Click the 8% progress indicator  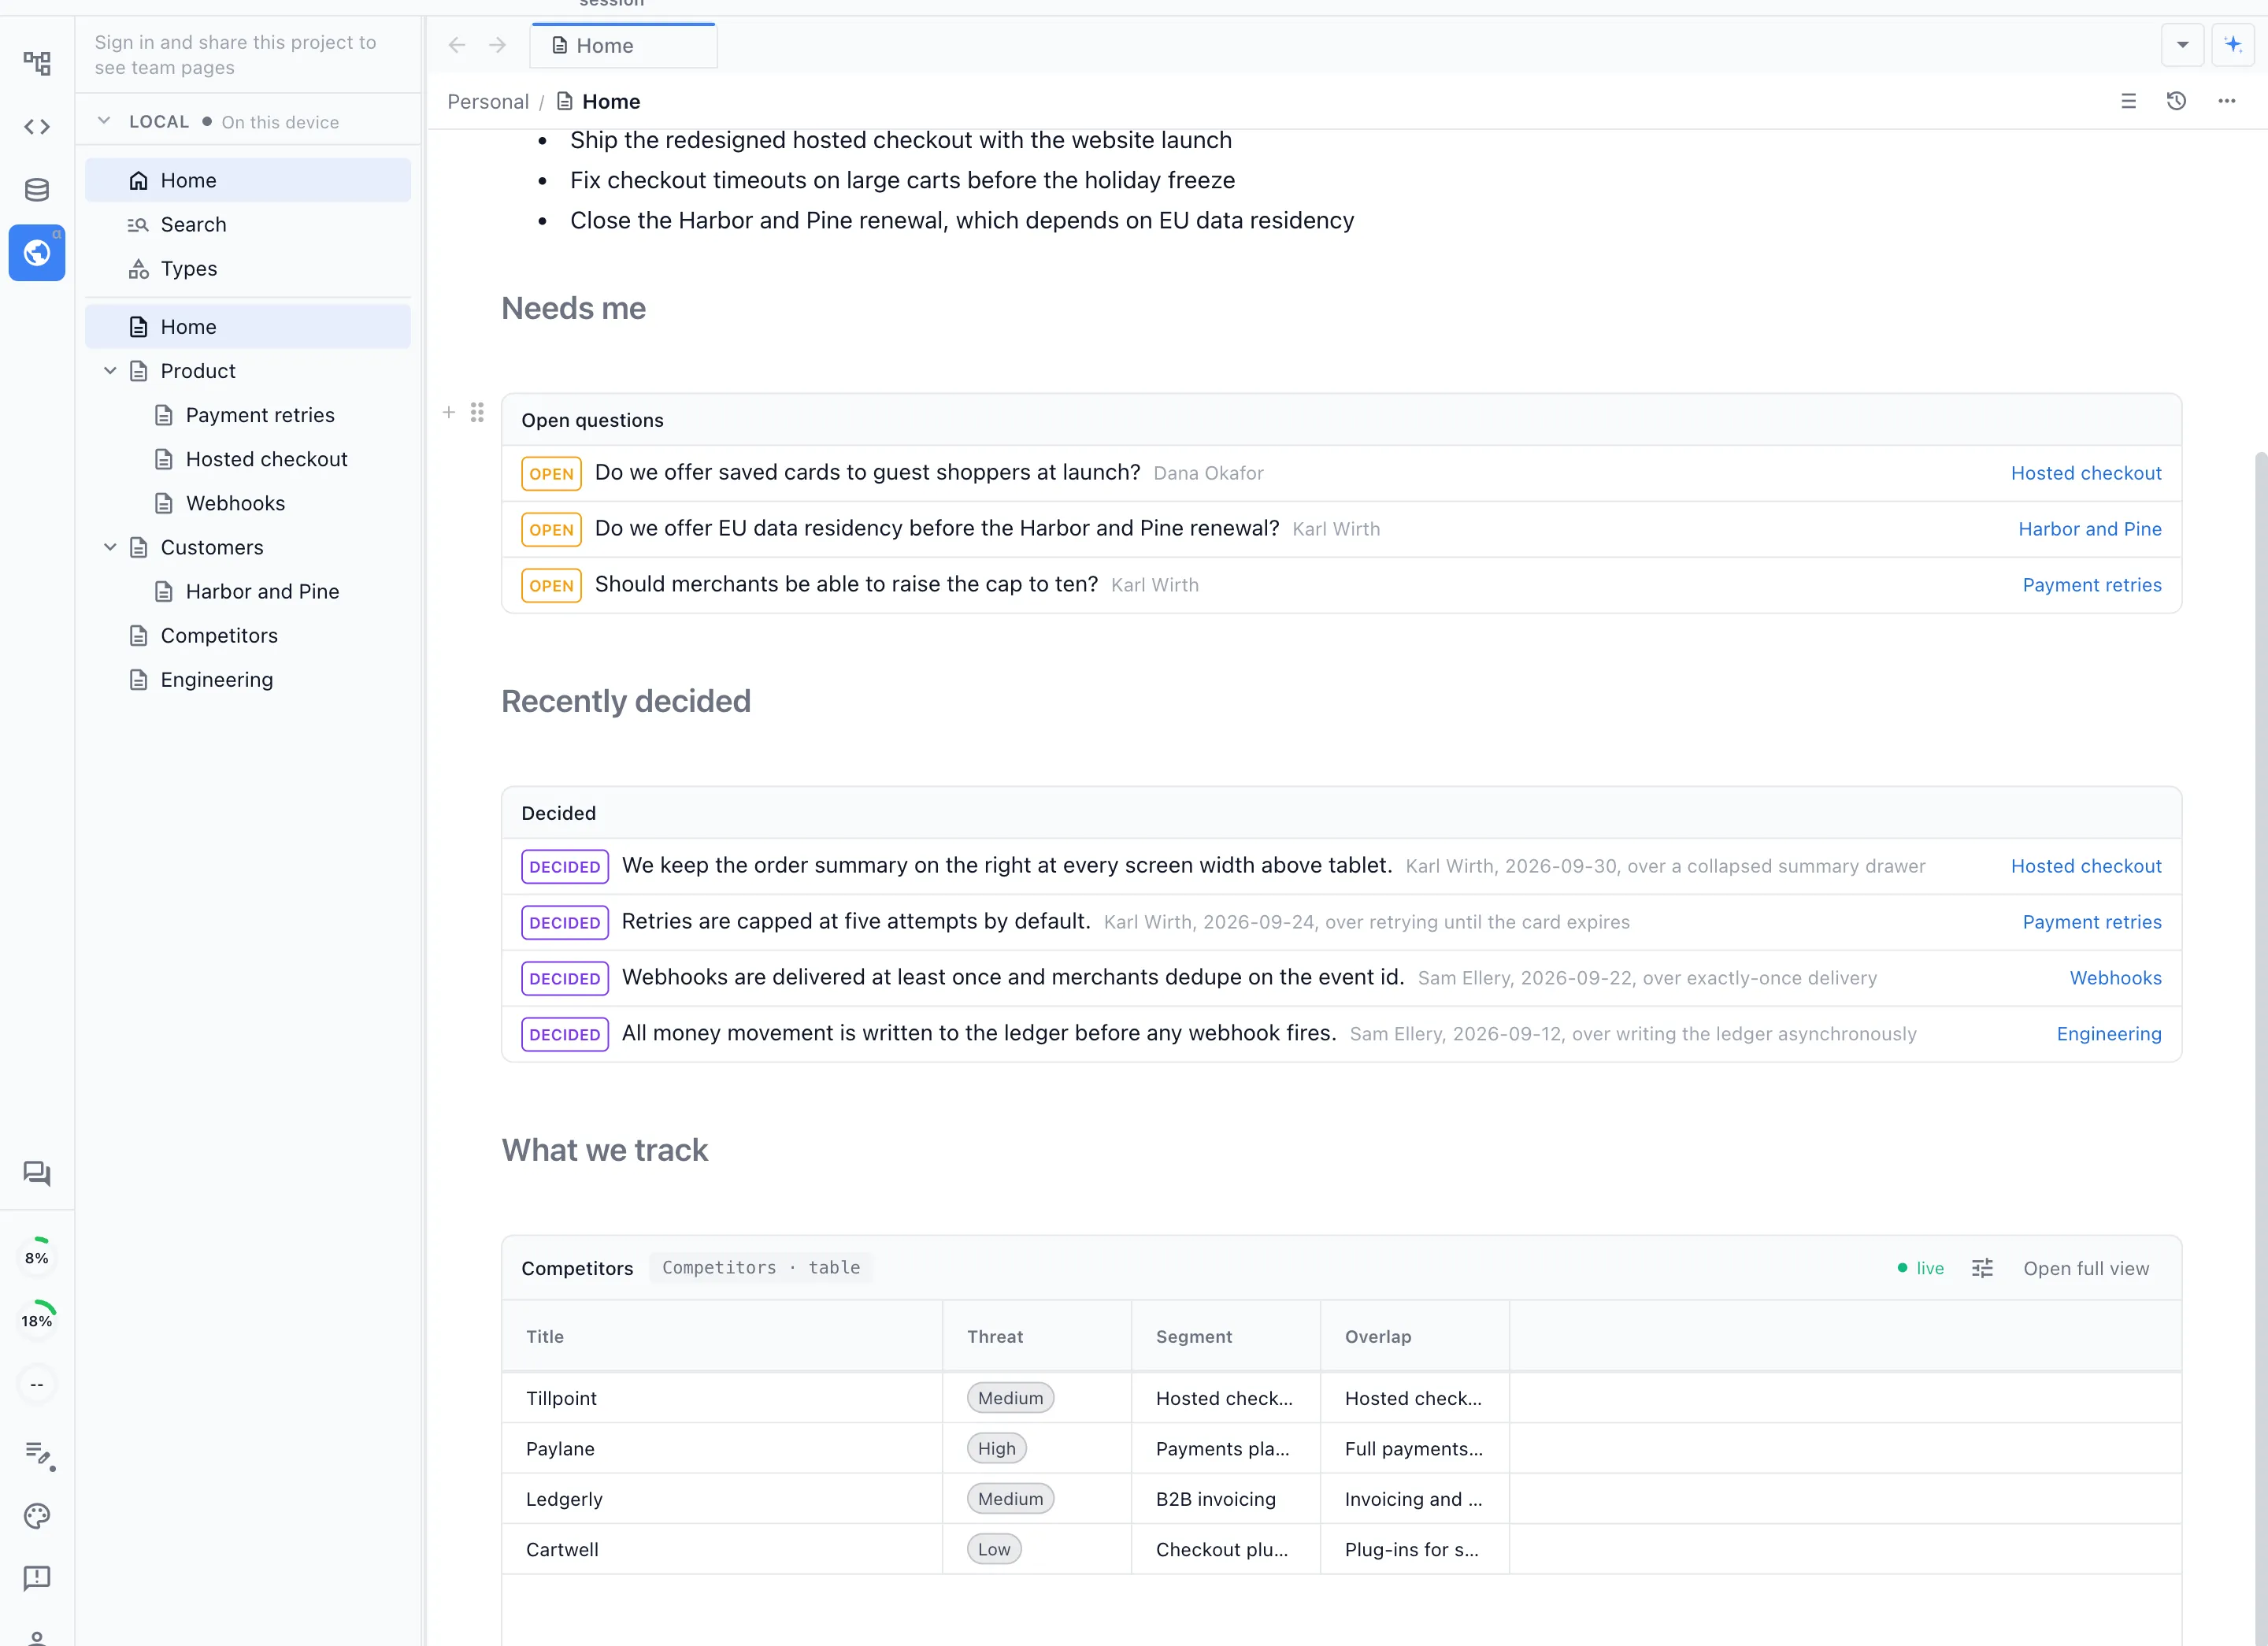pyautogui.click(x=37, y=1258)
